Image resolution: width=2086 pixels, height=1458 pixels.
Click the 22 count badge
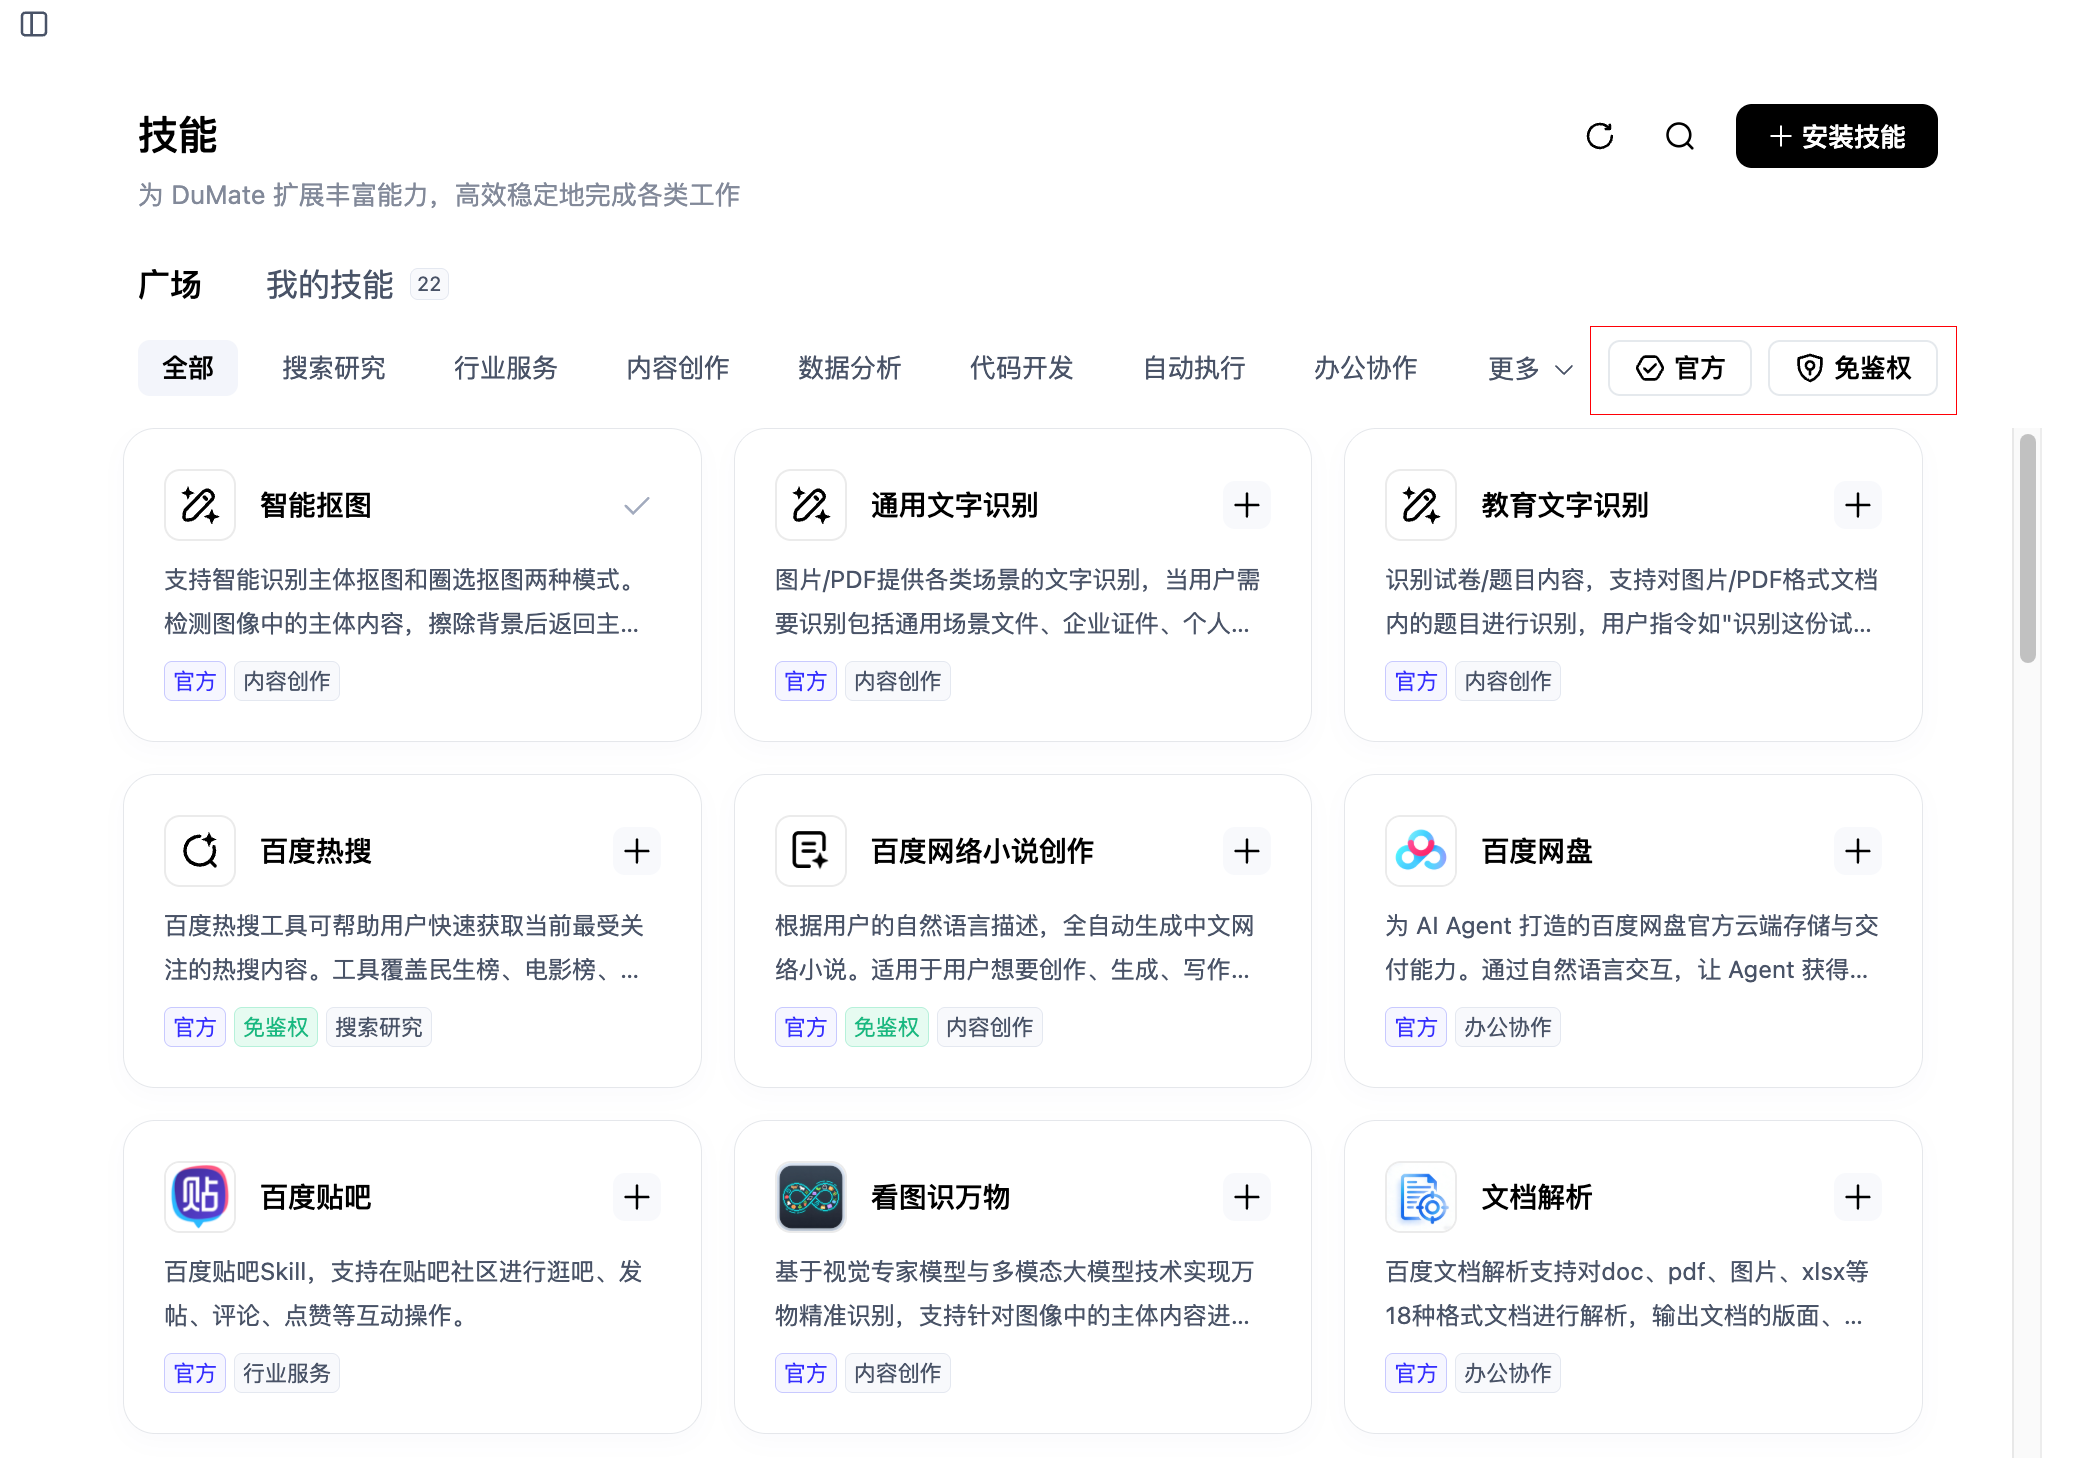(x=429, y=284)
